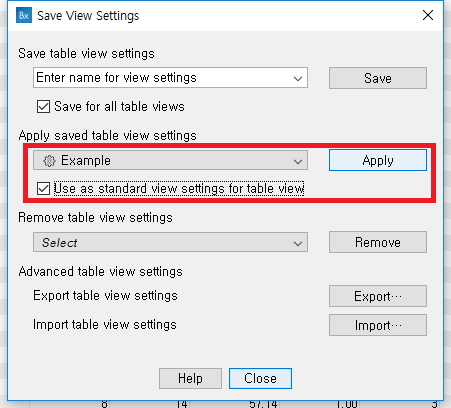
Task: Close the Save View Settings dialog via X
Action: 428,15
